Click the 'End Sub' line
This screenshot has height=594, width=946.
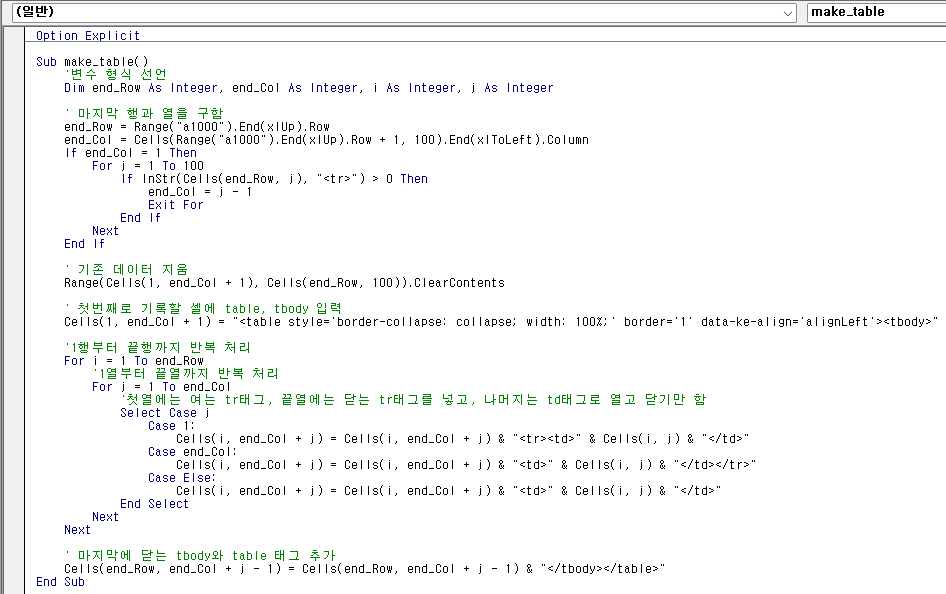pyautogui.click(x=60, y=582)
